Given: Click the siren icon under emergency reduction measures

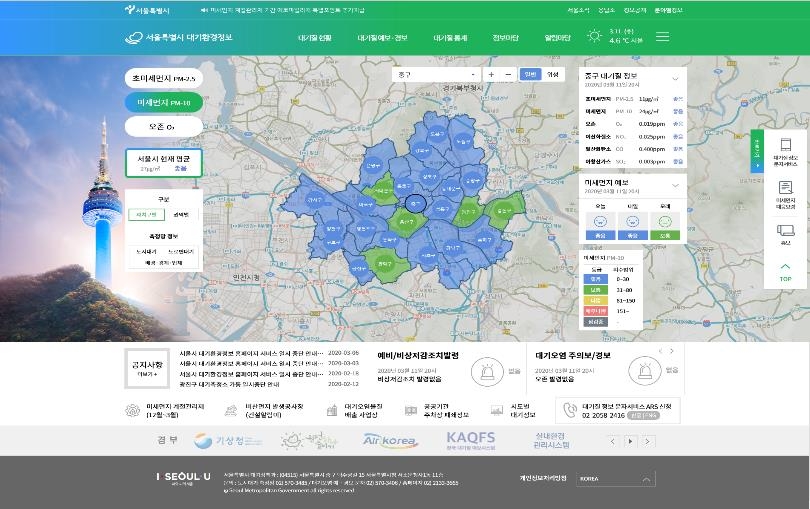Looking at the screenshot, I should pos(487,370).
